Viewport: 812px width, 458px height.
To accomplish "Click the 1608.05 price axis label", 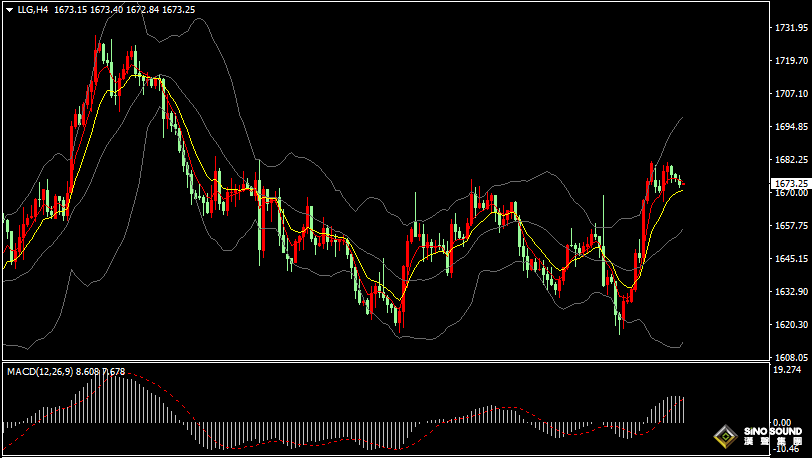I will point(790,357).
